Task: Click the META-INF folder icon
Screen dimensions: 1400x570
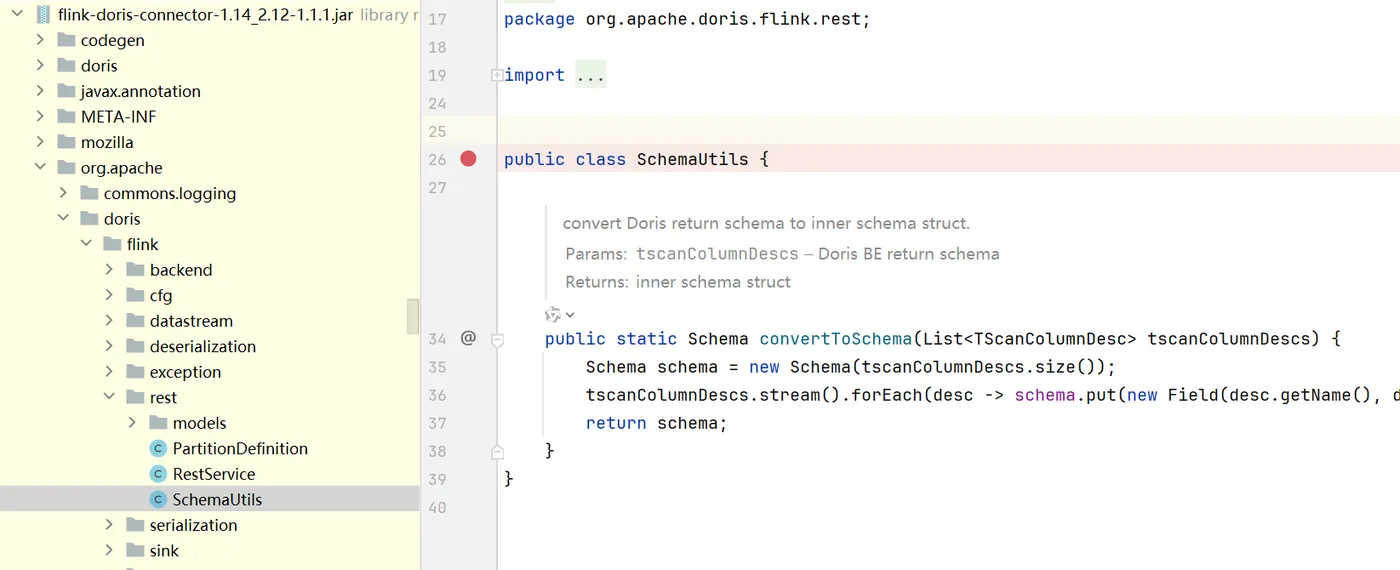Action: click(x=67, y=117)
